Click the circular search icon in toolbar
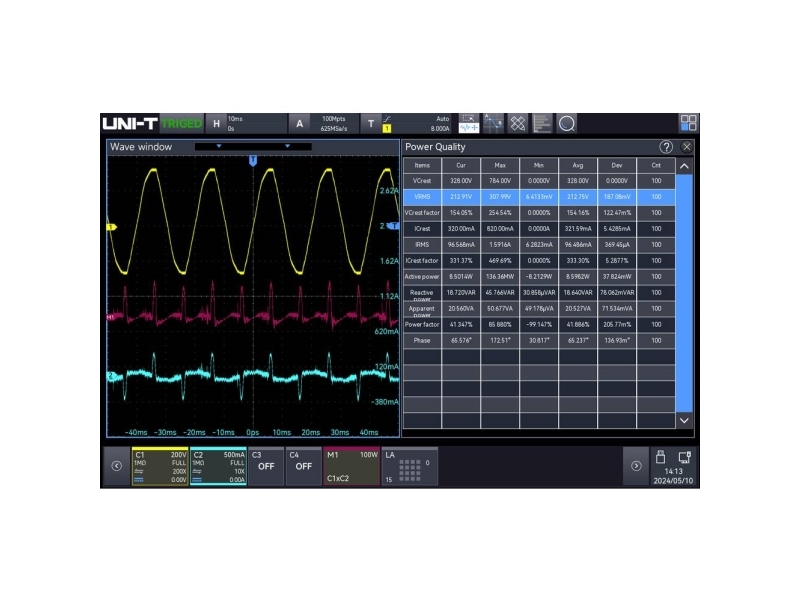 pyautogui.click(x=567, y=124)
